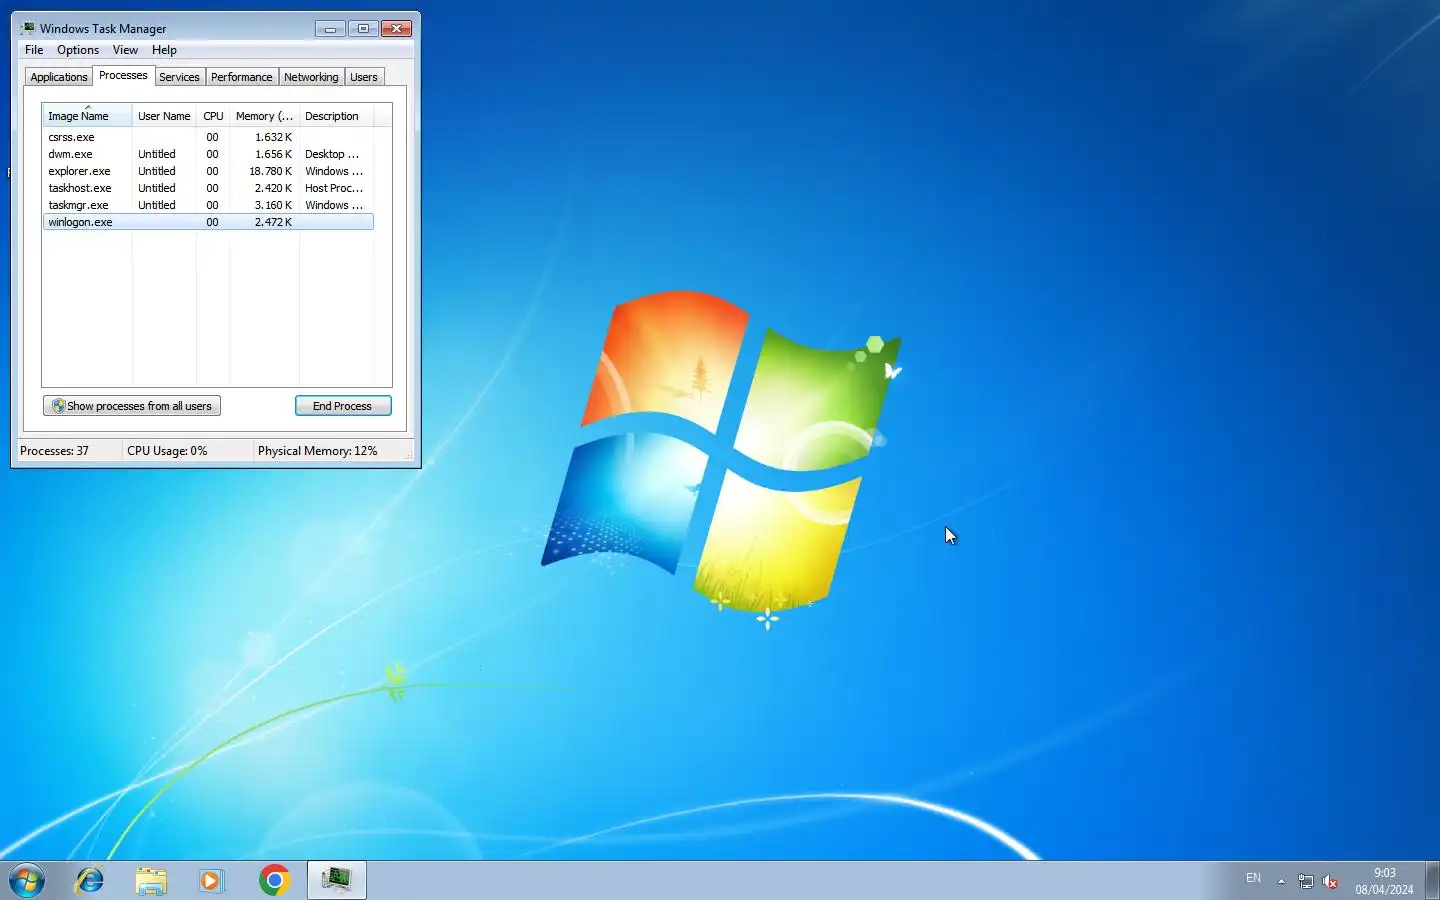Select the explorer.exe process row
1440x900 pixels.
coord(208,171)
